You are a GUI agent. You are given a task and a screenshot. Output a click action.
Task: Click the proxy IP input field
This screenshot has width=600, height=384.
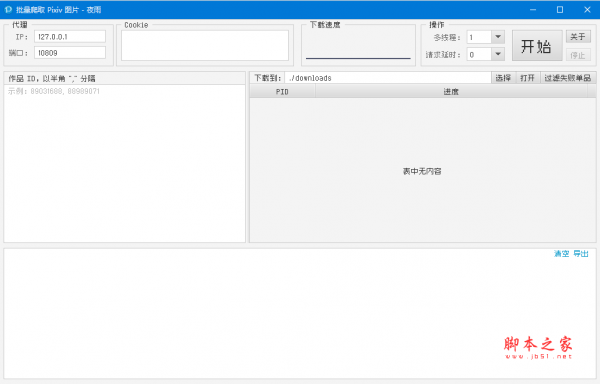click(70, 37)
